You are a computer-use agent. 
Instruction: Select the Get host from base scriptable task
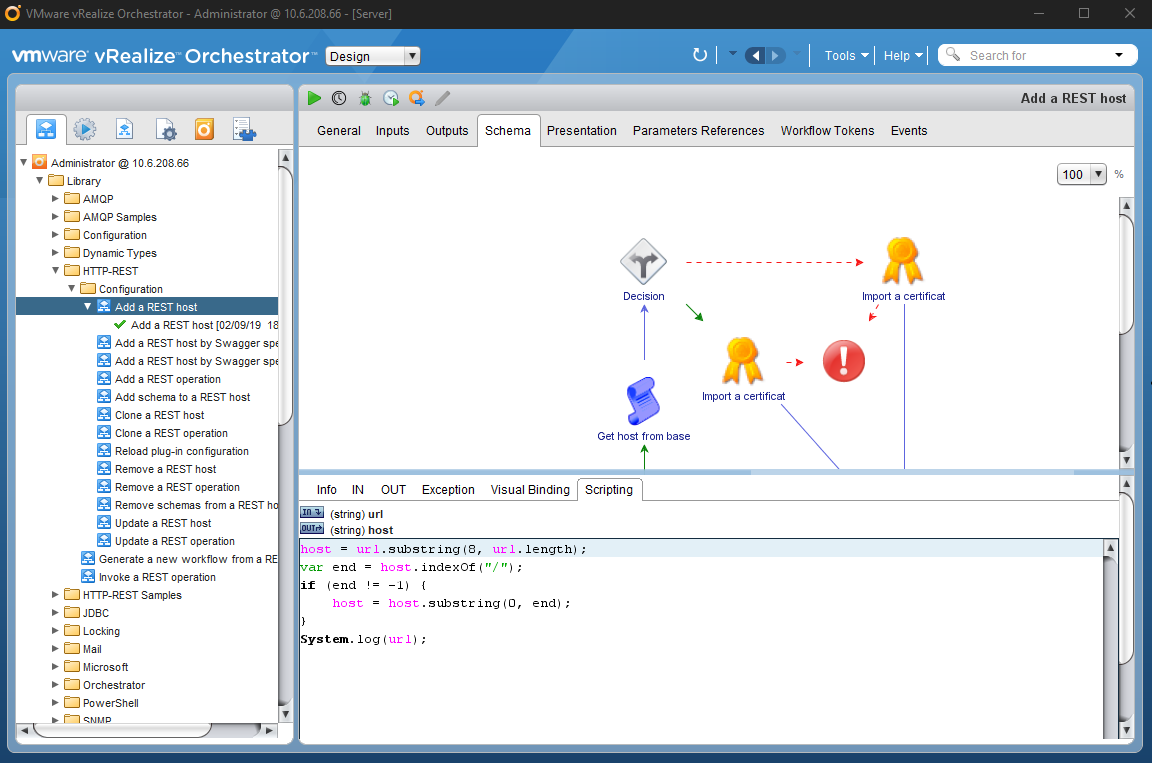point(643,402)
